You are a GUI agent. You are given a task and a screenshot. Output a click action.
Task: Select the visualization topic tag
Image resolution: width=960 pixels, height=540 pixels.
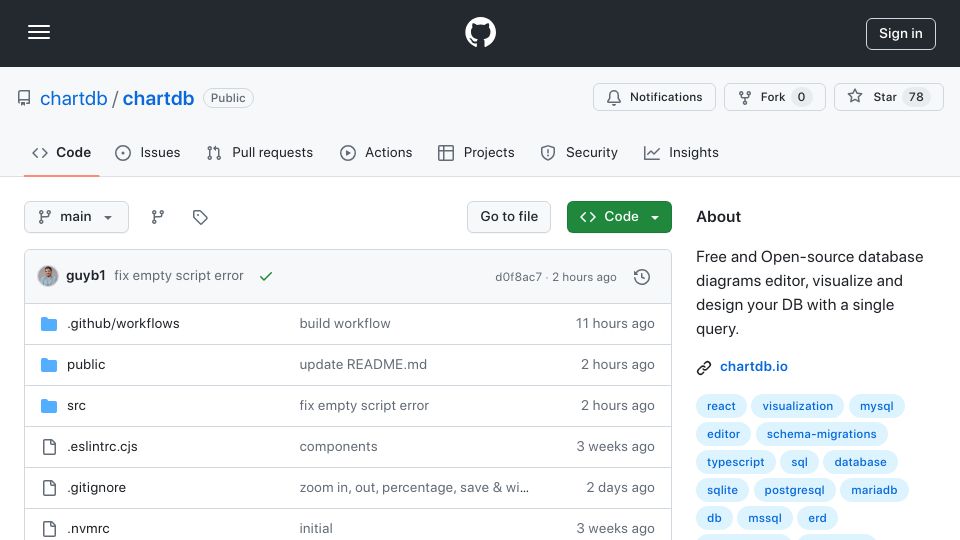click(797, 406)
